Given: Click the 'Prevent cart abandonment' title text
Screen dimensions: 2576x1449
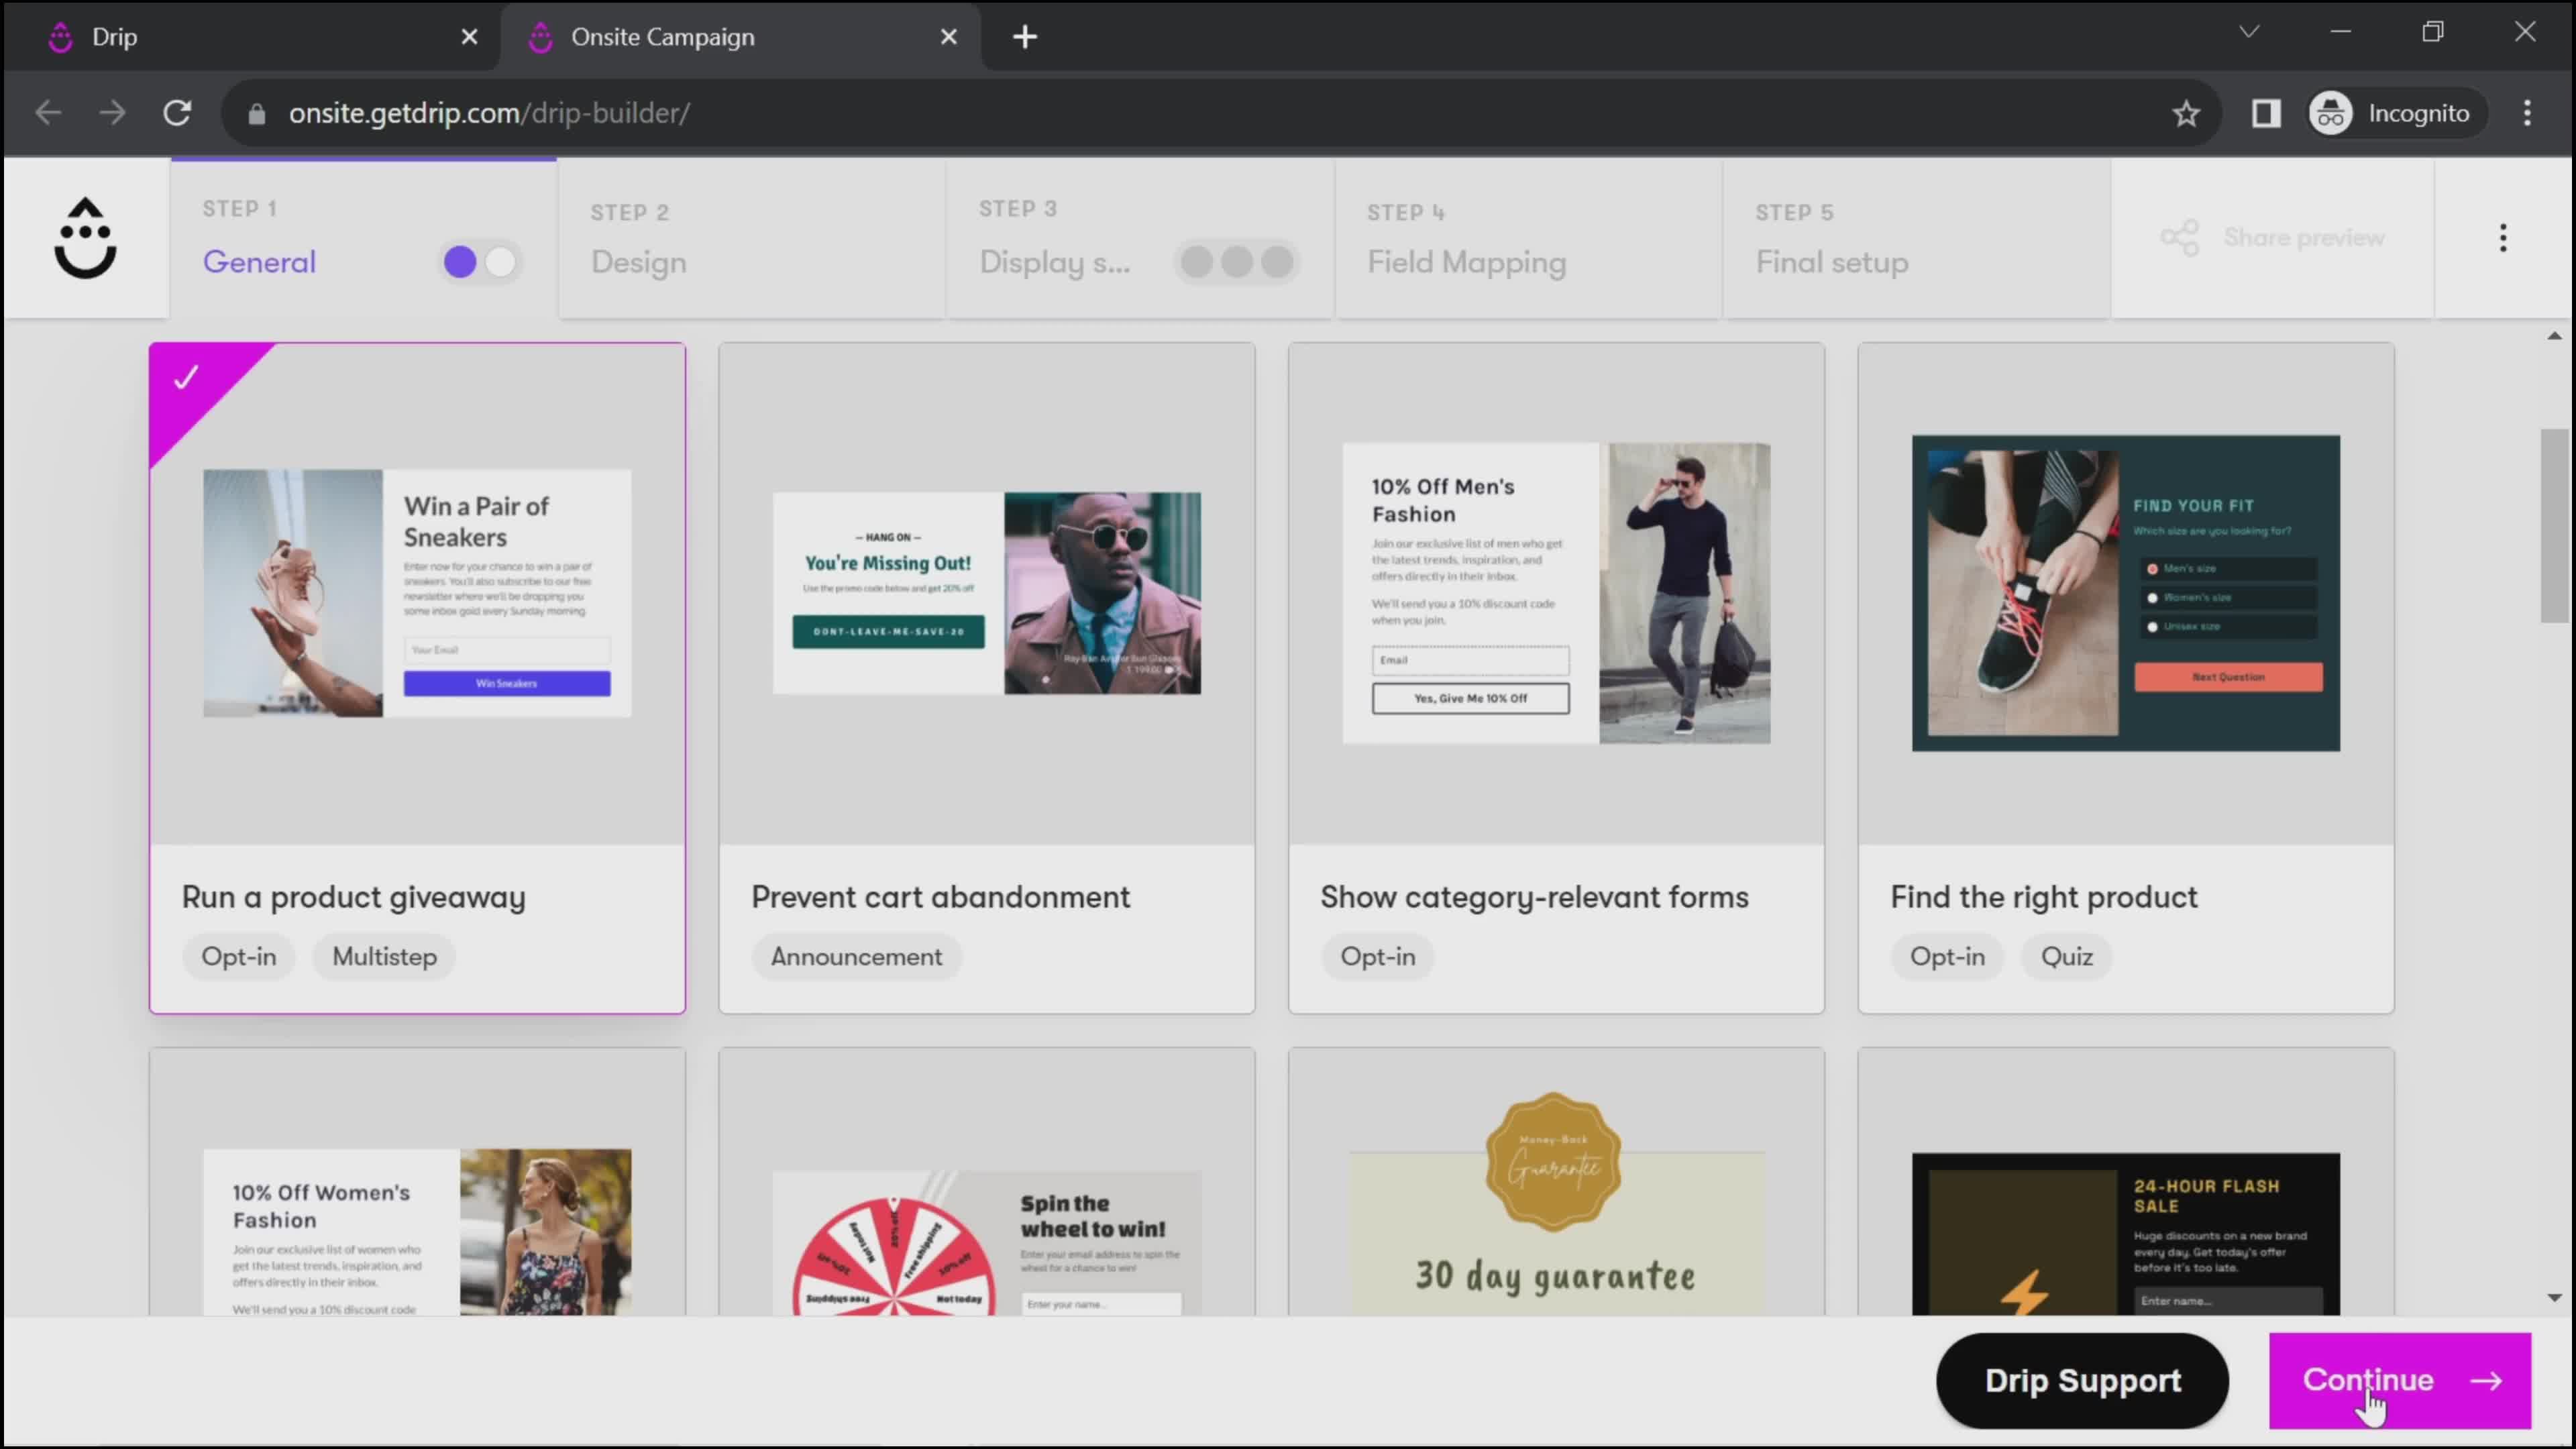Looking at the screenshot, I should [940, 897].
